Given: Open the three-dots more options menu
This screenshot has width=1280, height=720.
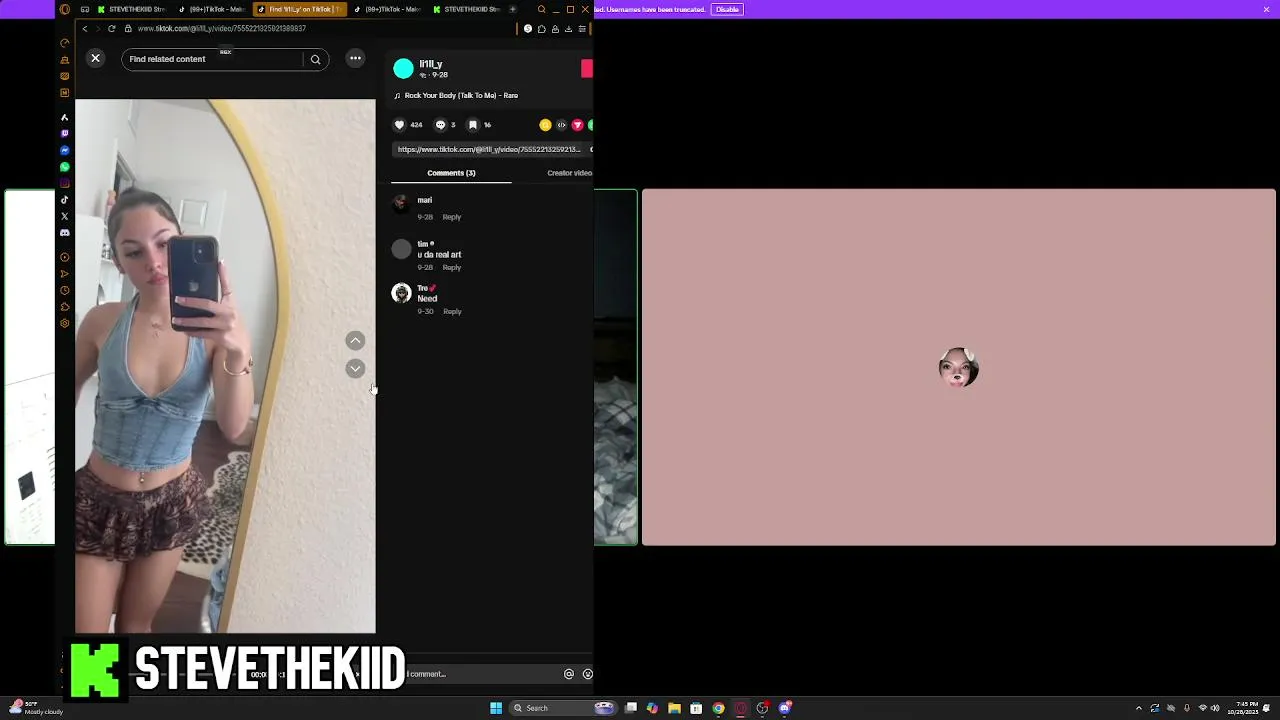Looking at the screenshot, I should tap(355, 58).
